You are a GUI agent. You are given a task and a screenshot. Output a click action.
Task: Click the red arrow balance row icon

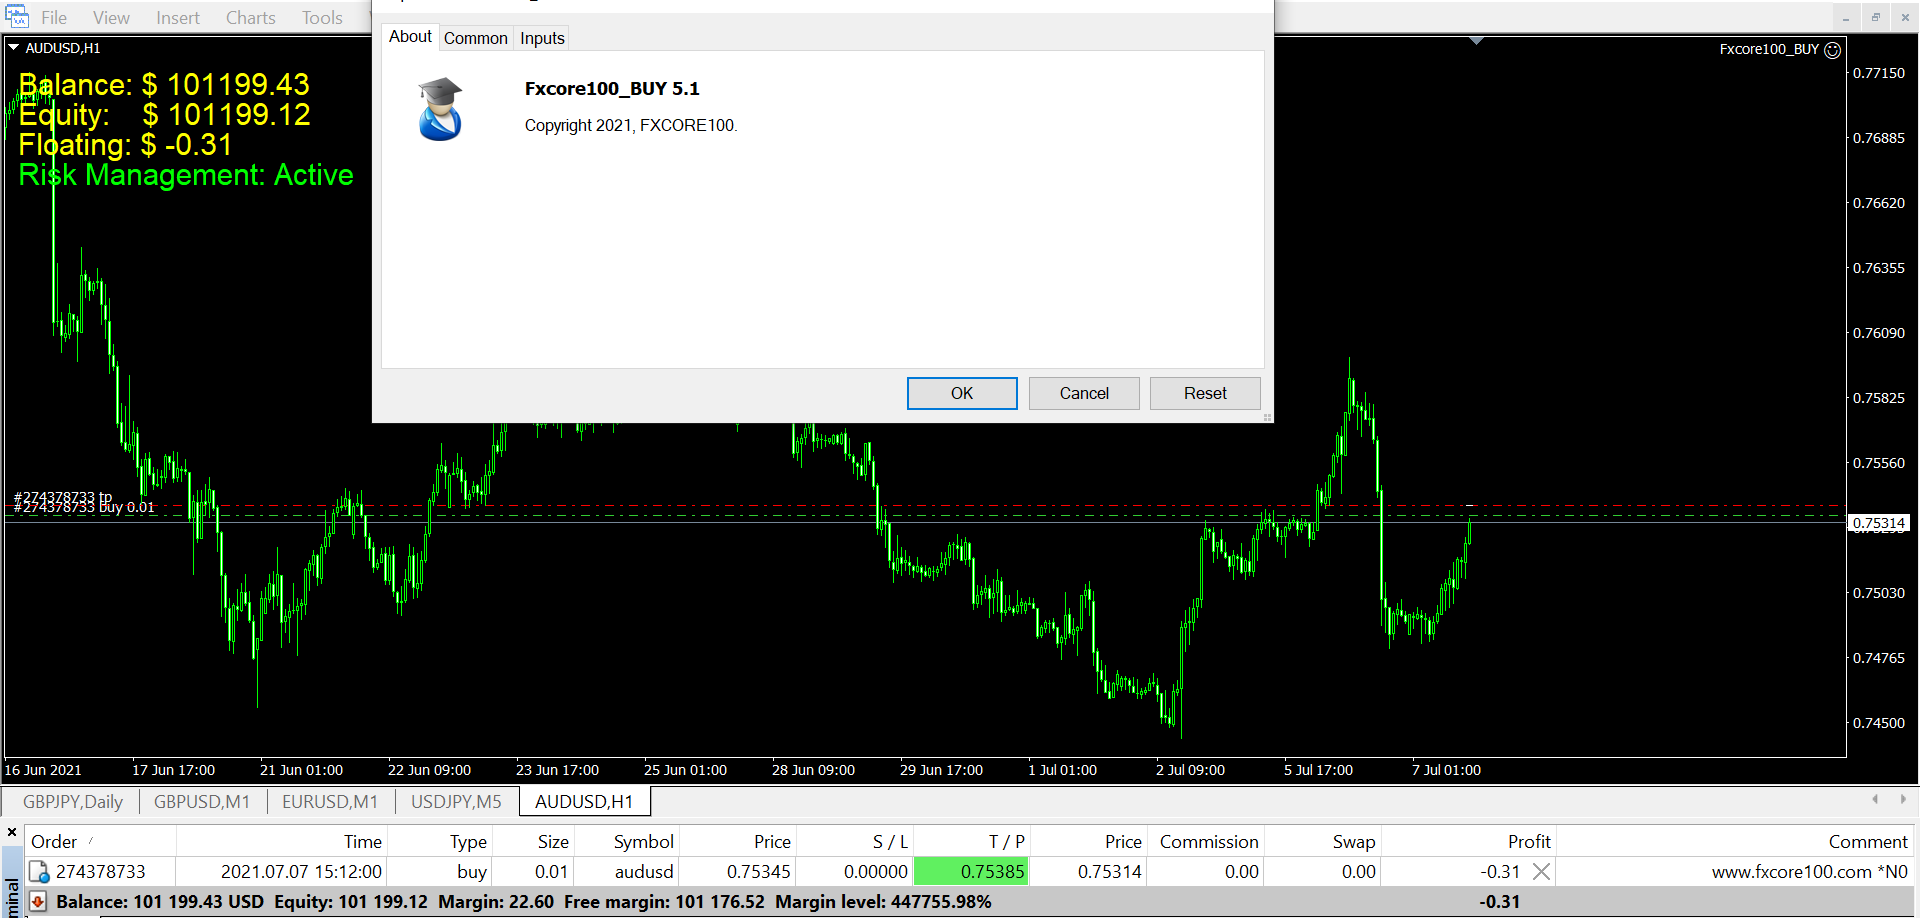[x=38, y=902]
